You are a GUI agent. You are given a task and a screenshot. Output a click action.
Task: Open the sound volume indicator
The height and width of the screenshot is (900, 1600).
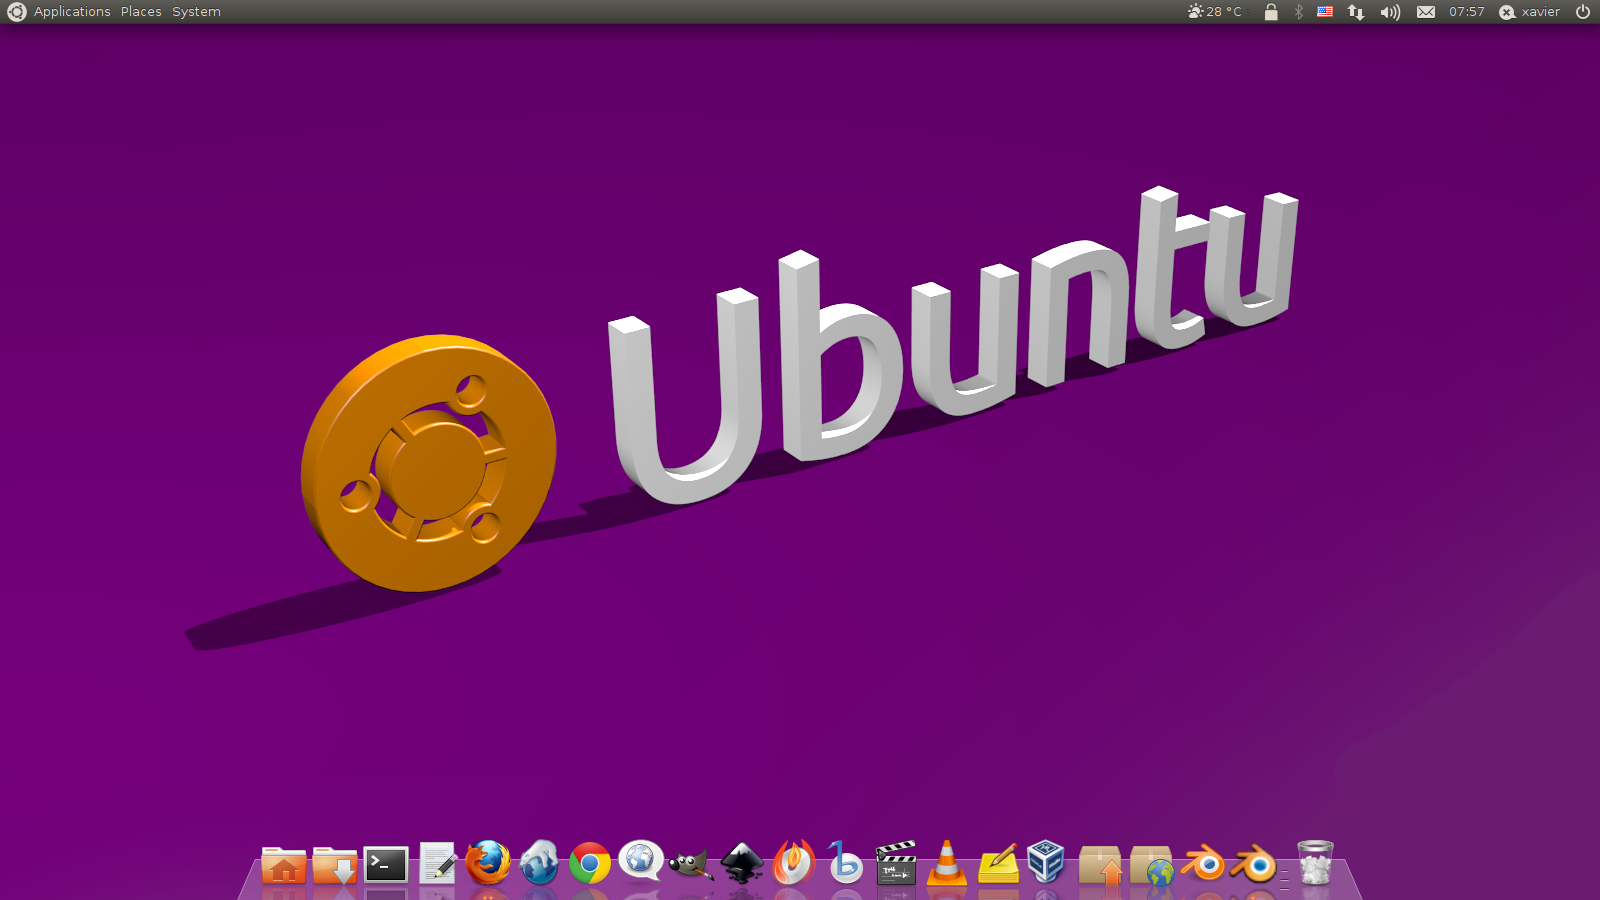[1390, 12]
